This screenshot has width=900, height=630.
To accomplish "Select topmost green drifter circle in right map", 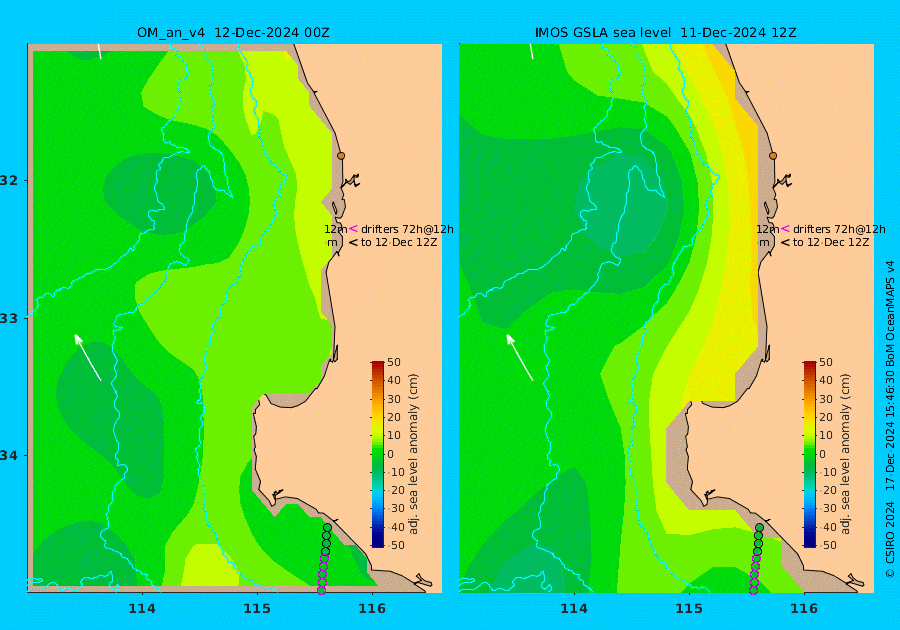I will coord(759,527).
